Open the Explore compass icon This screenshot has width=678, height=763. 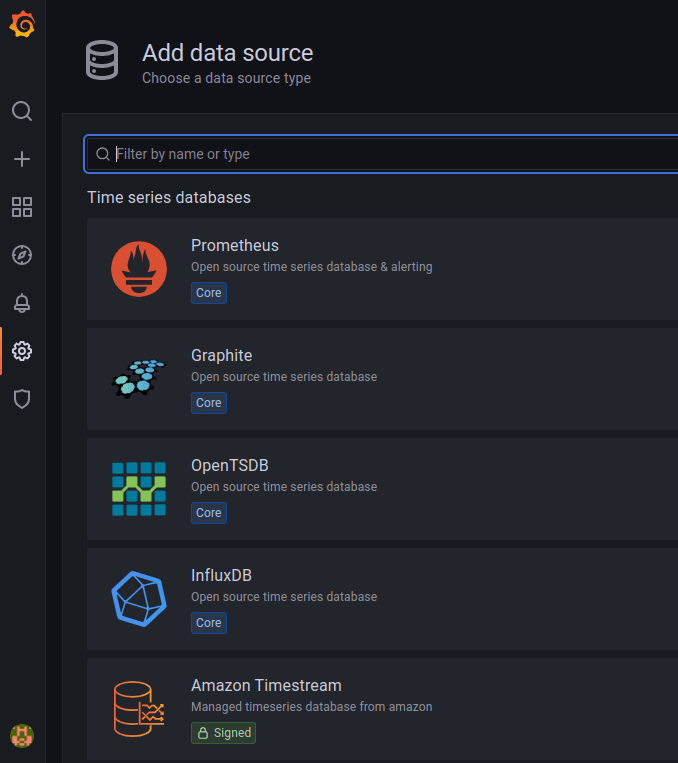(x=22, y=255)
